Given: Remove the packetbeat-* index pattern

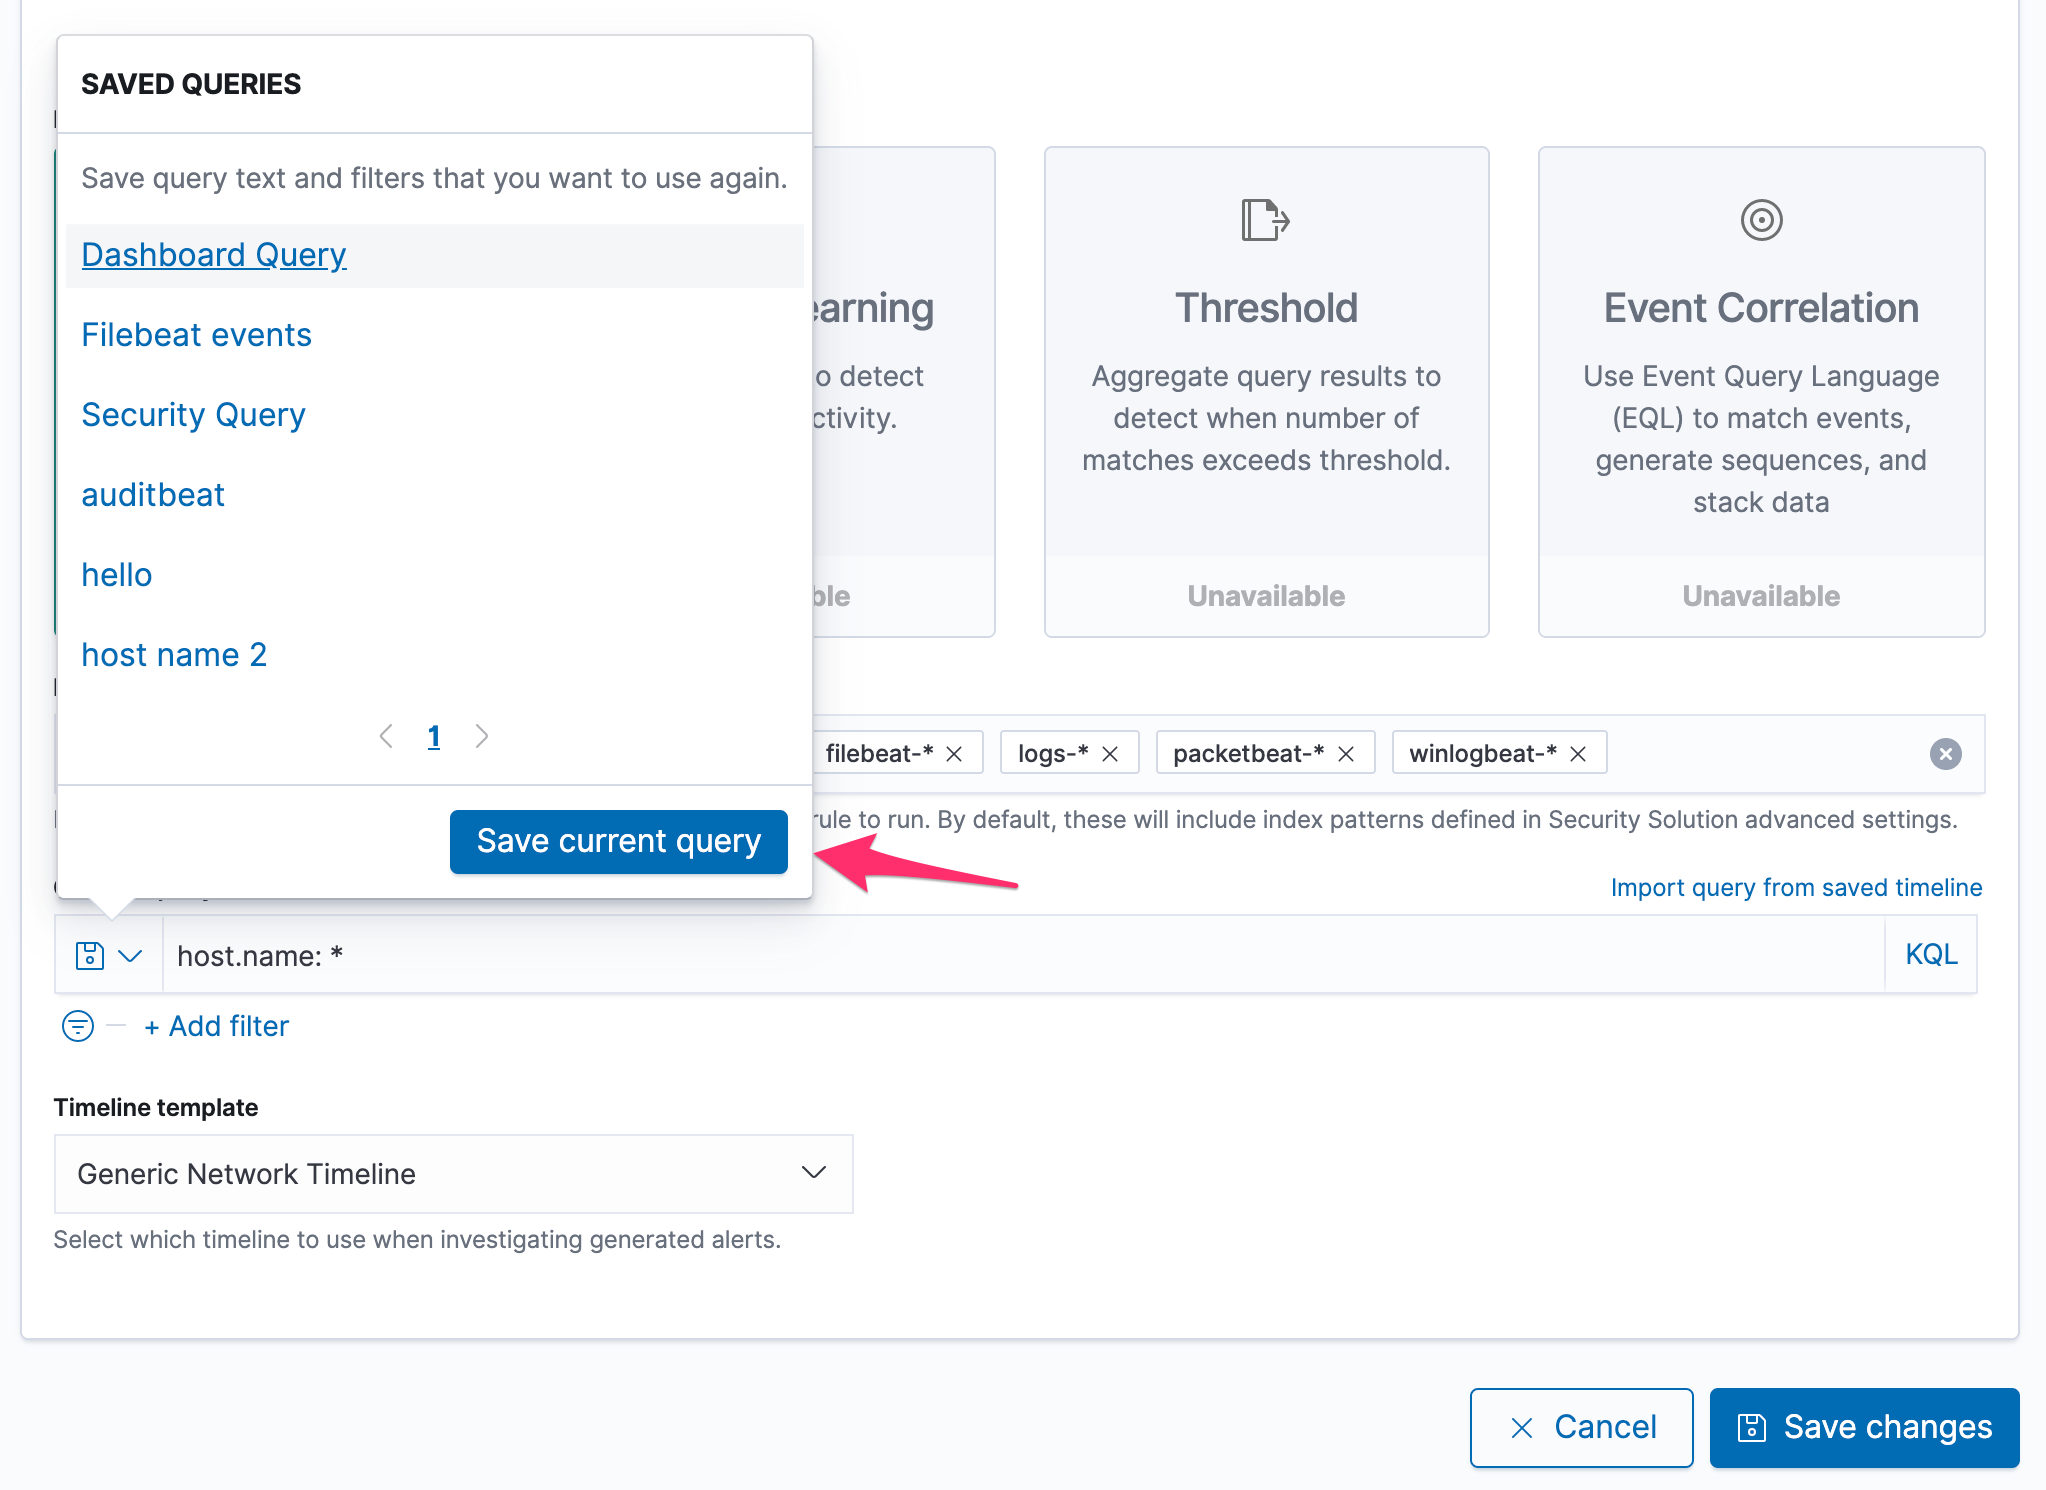Looking at the screenshot, I should (x=1346, y=754).
